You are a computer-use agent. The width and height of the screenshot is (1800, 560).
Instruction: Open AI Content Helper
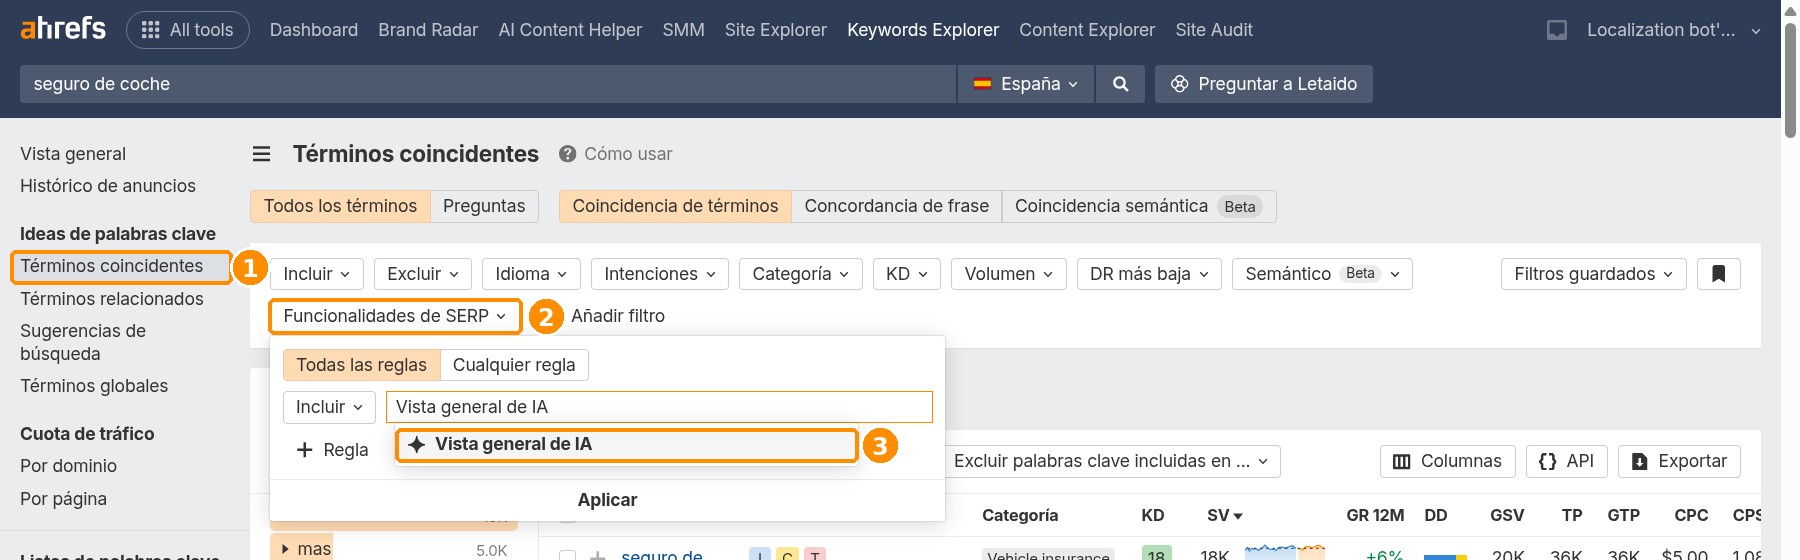570,30
